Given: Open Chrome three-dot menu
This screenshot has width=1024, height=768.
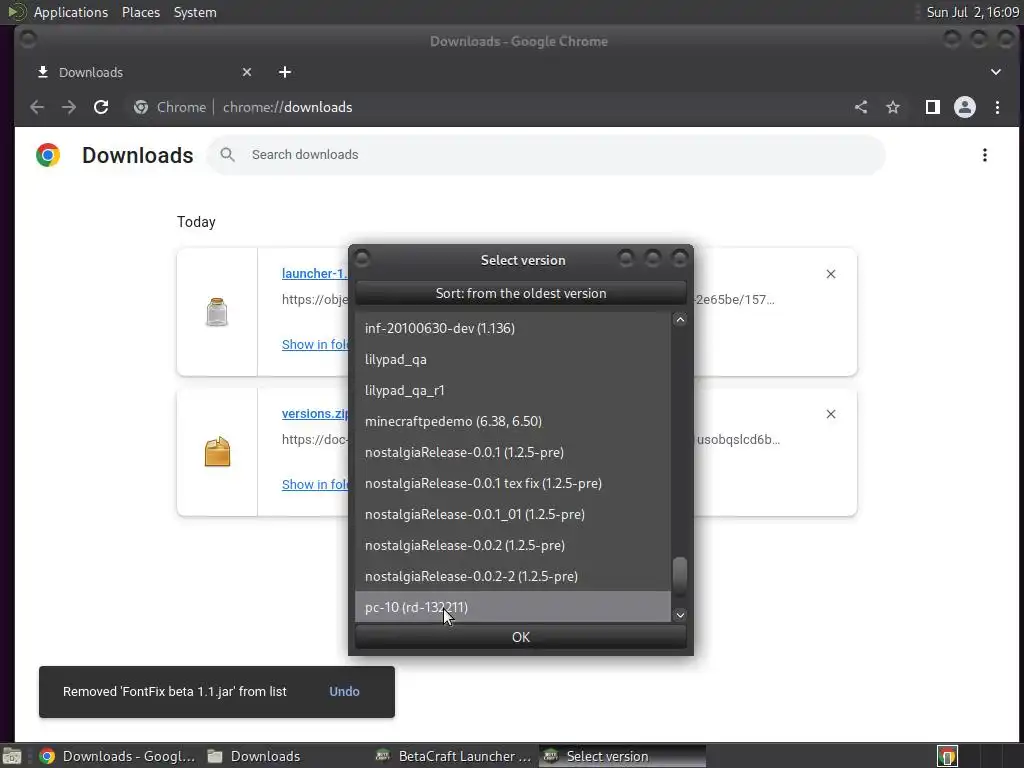Looking at the screenshot, I should tap(997, 107).
